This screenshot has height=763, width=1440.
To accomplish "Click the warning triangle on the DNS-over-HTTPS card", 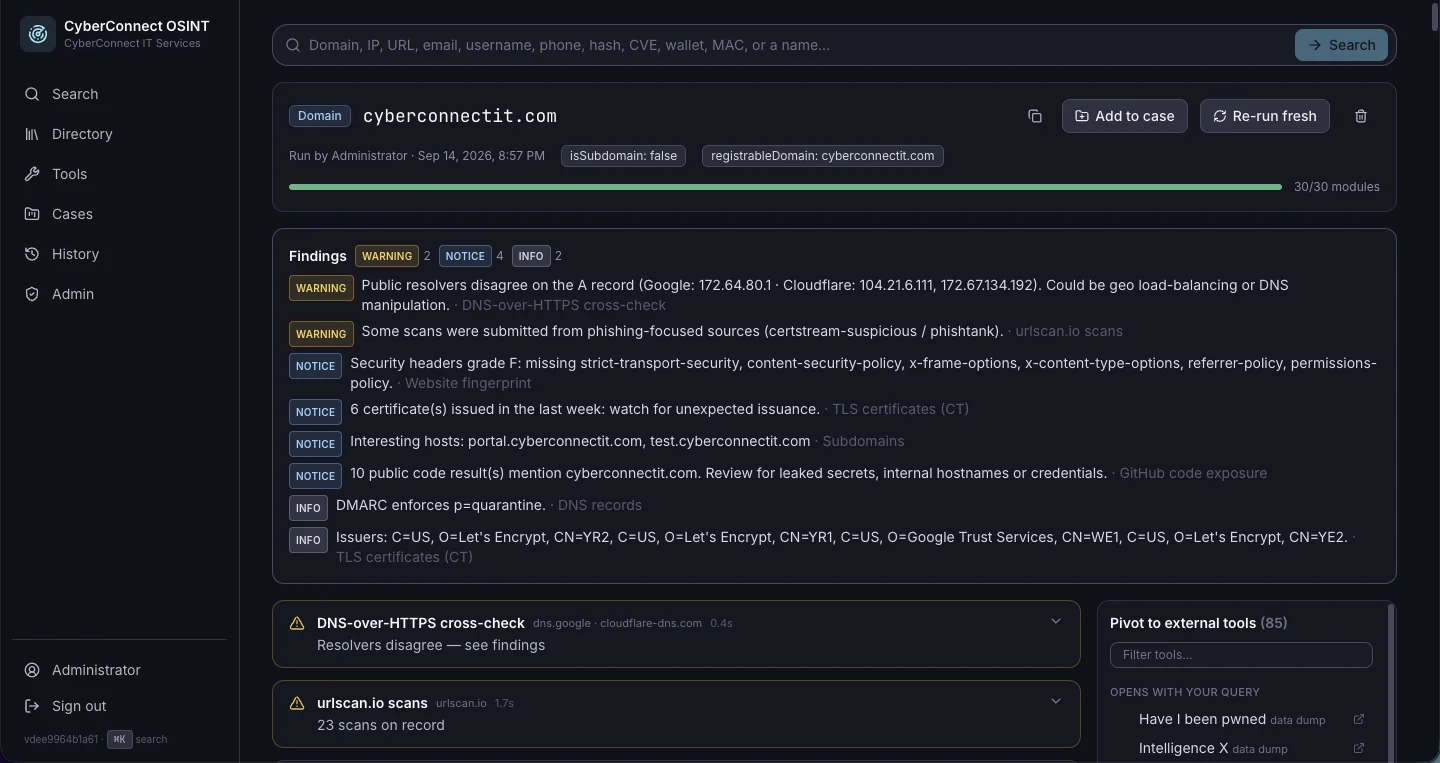I will [297, 623].
